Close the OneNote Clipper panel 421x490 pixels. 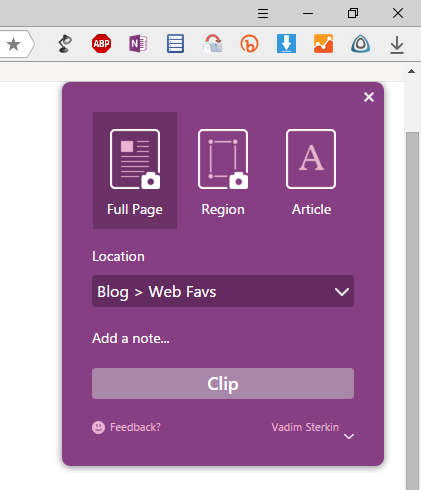coord(369,97)
